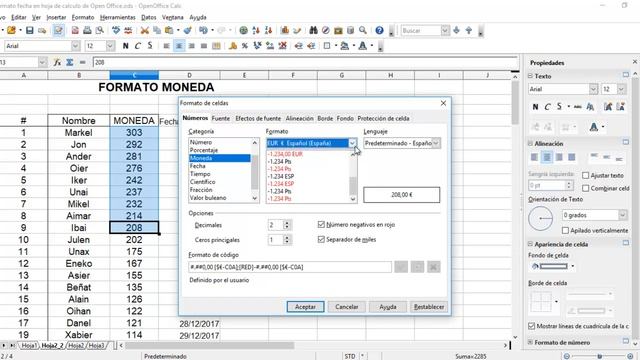Viewport: 640px width, 360px height.
Task: Open sidebar font name Arial dropdown
Action: pos(593,89)
